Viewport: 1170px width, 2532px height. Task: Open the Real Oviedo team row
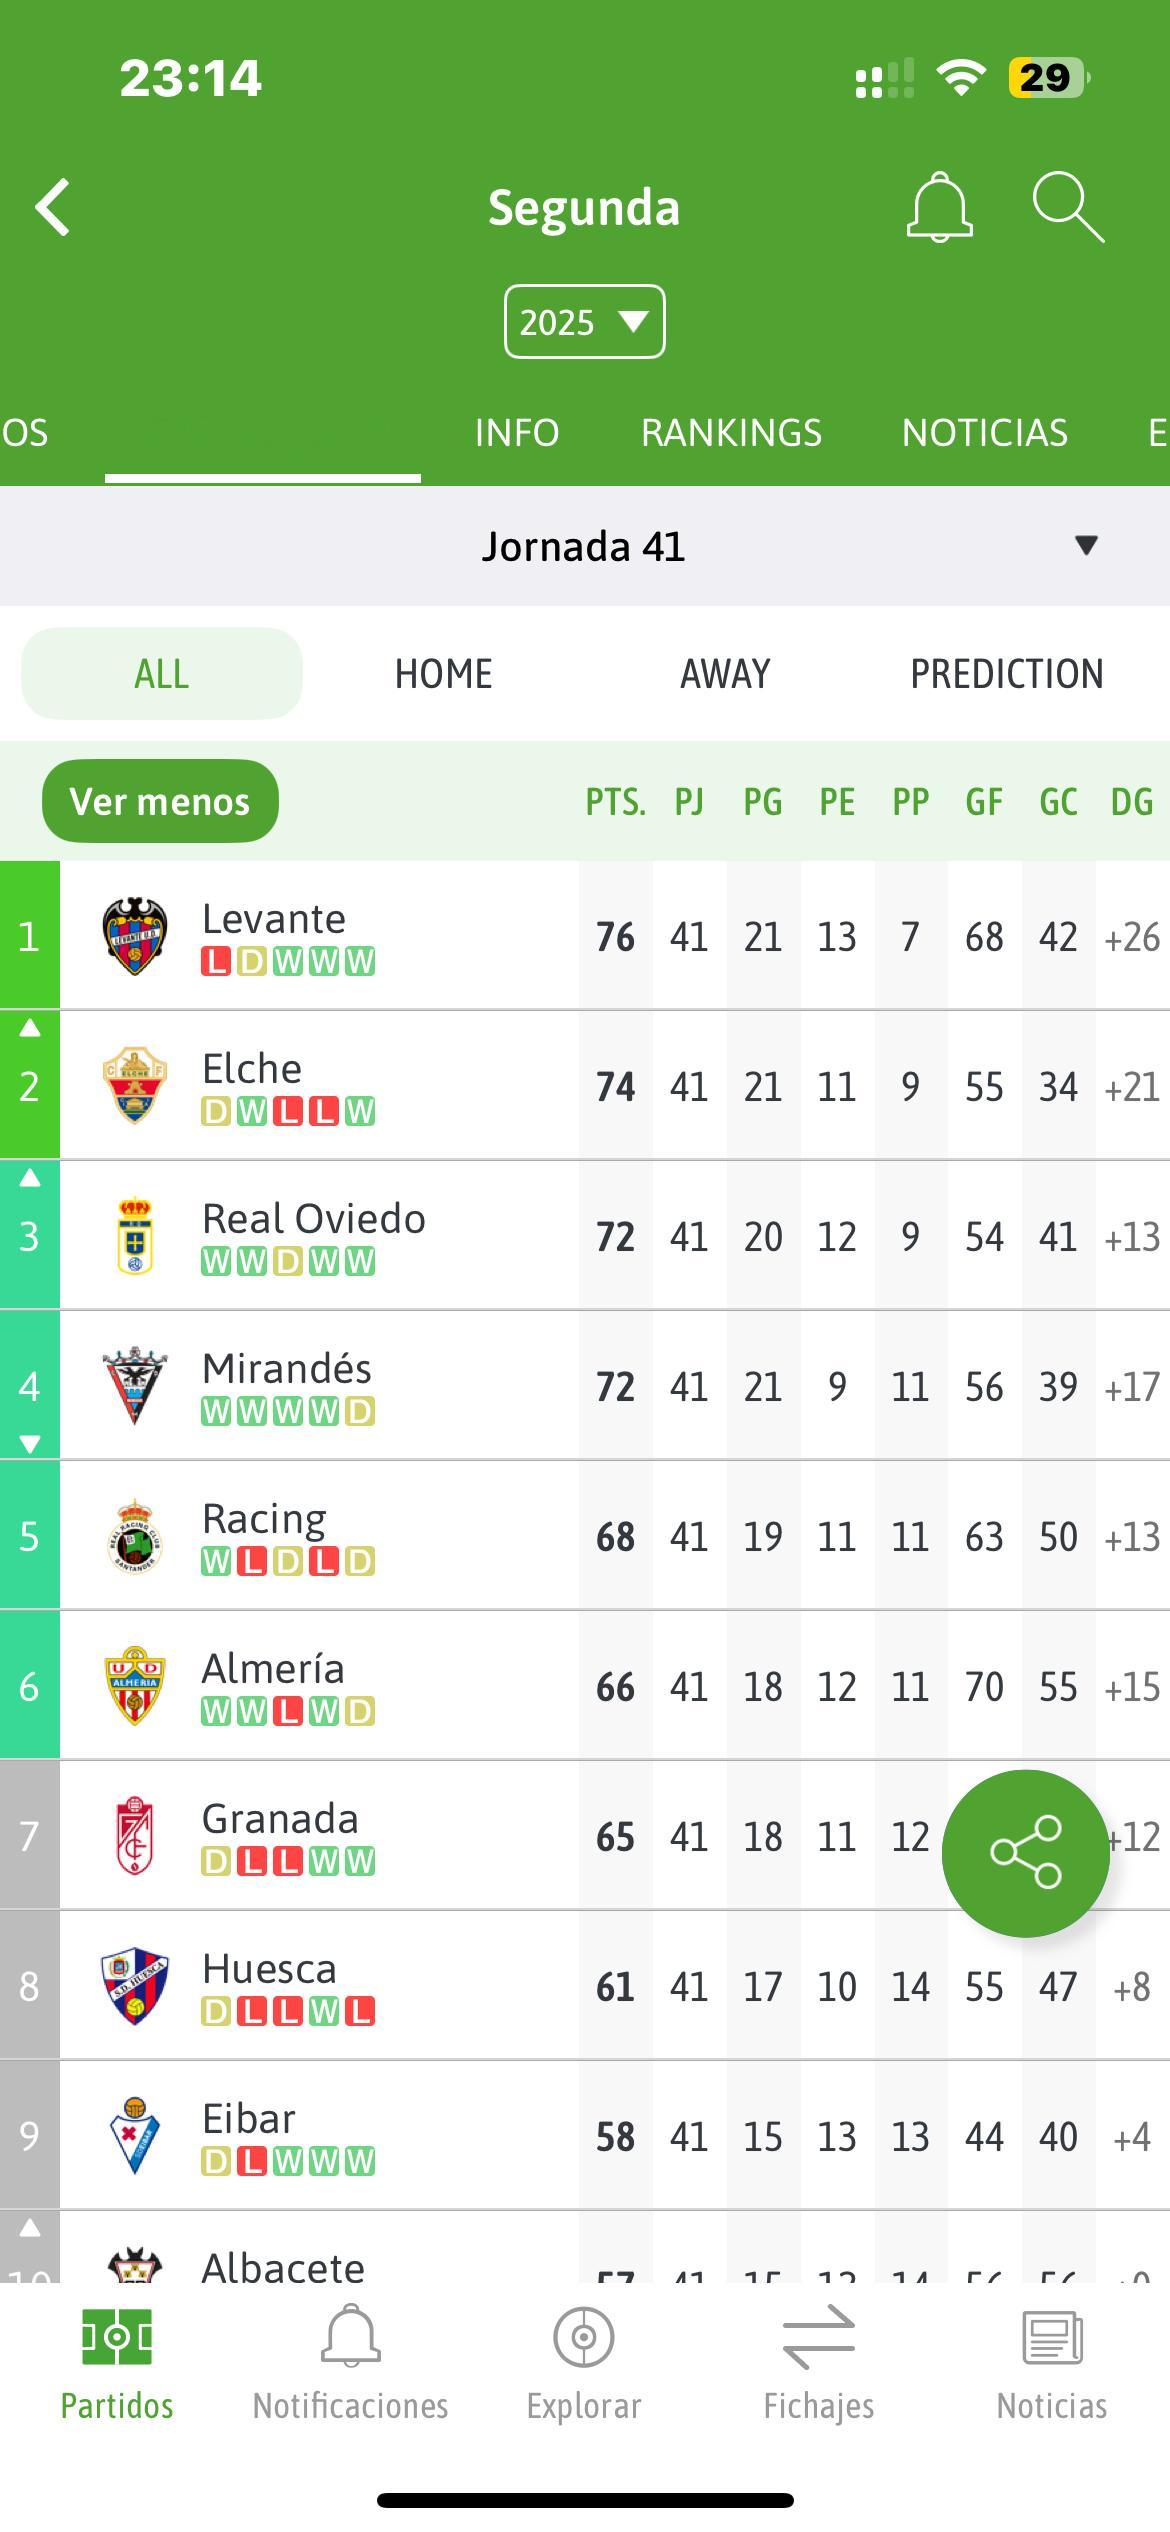585,1236
